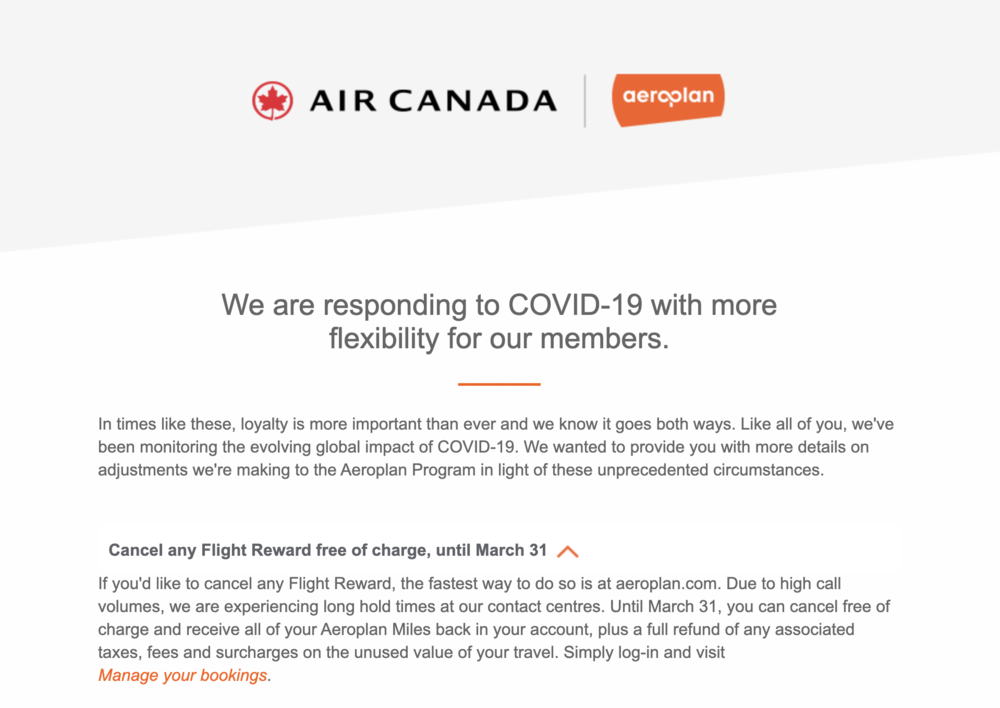This screenshot has height=708, width=1000.
Task: Collapse the Cancel any Flight Reward section chevron
Action: (x=568, y=551)
